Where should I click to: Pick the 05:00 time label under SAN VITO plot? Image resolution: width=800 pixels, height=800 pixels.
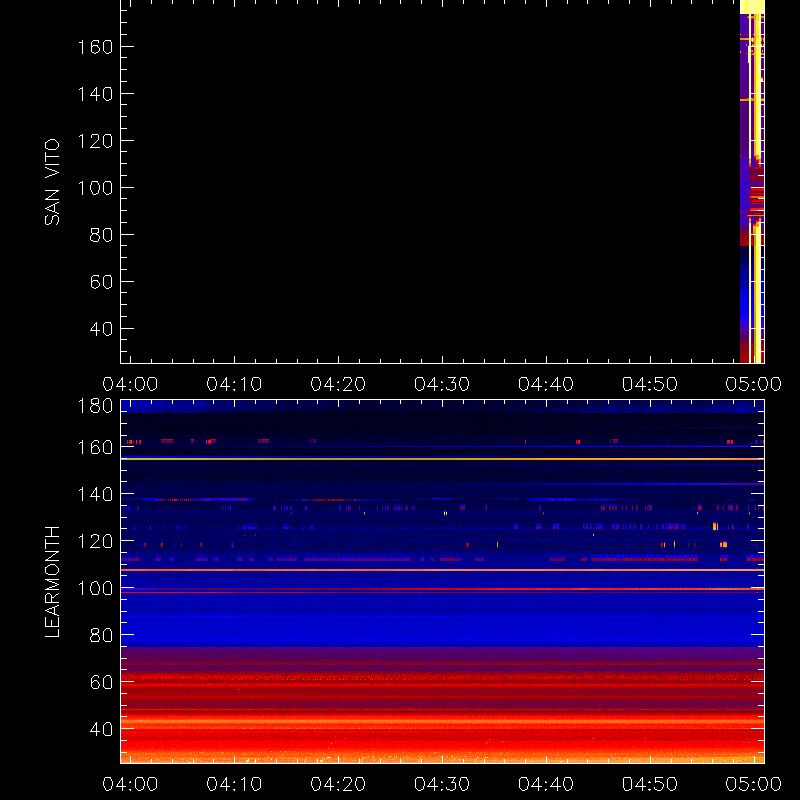pyautogui.click(x=754, y=384)
